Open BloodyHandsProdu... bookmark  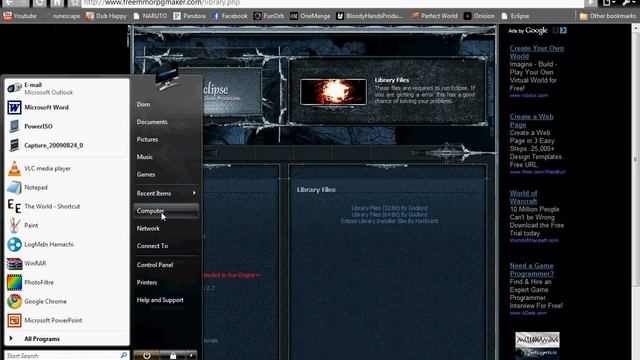tap(369, 16)
